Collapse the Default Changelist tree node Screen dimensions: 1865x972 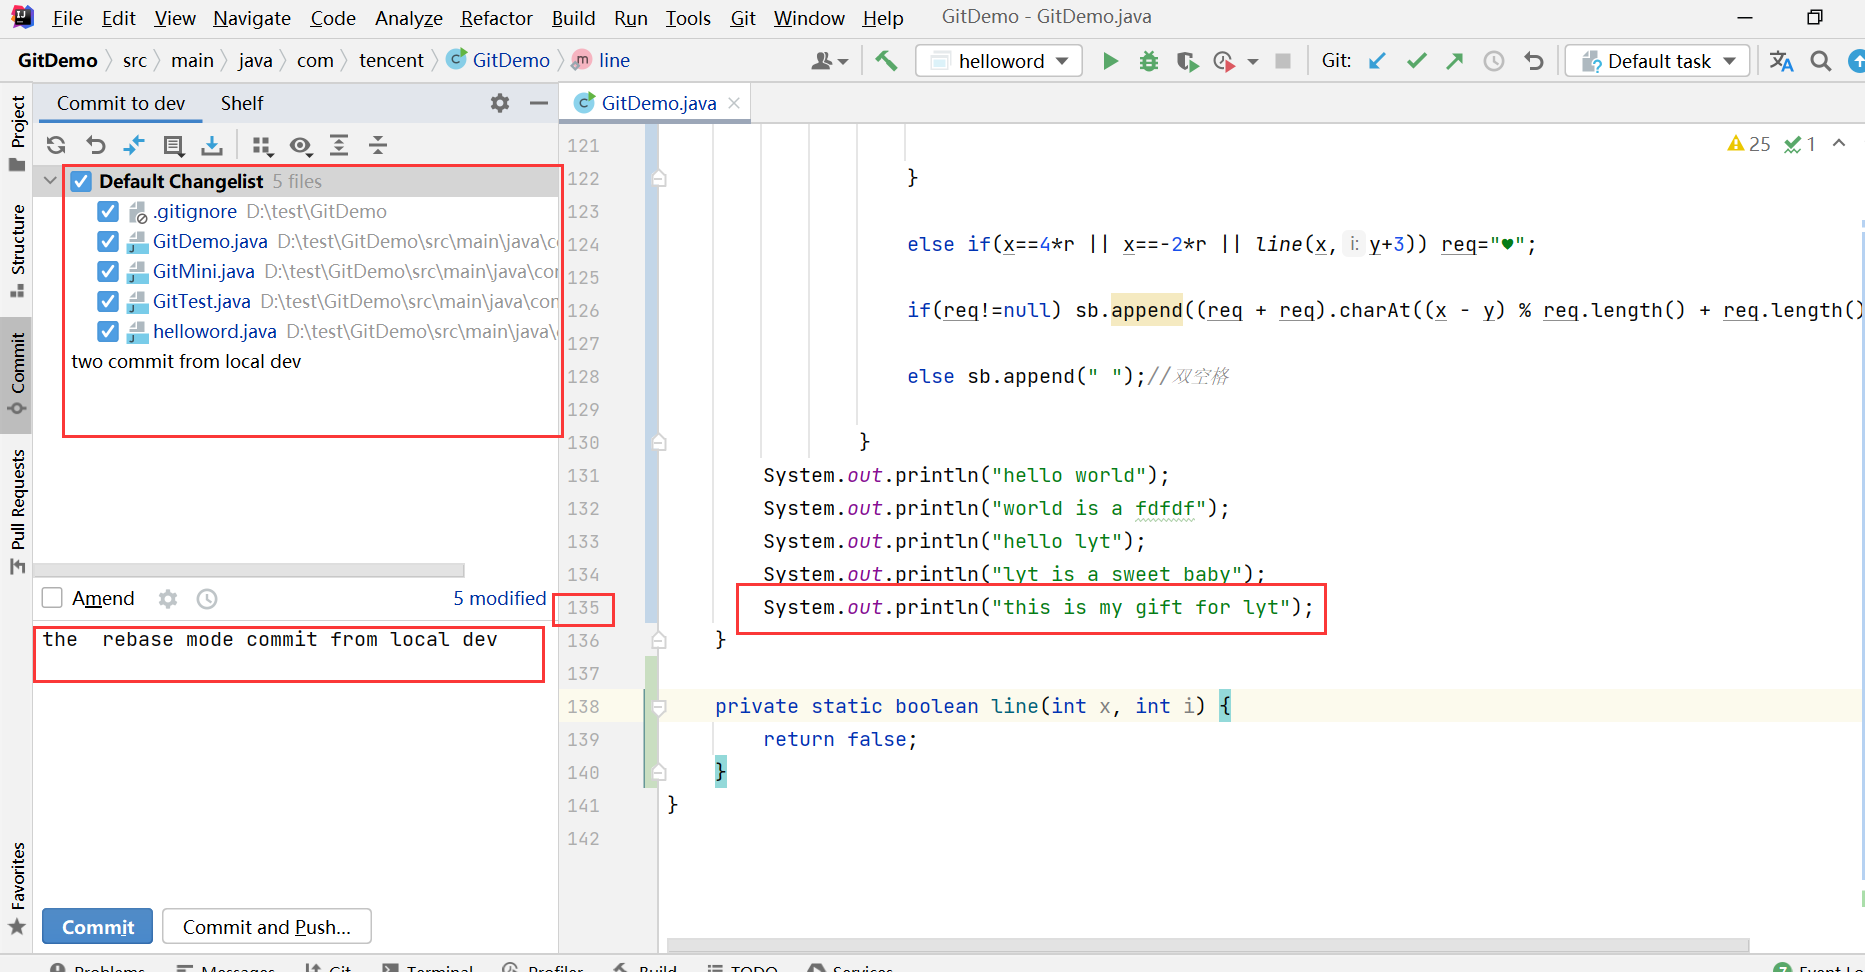tap(50, 181)
